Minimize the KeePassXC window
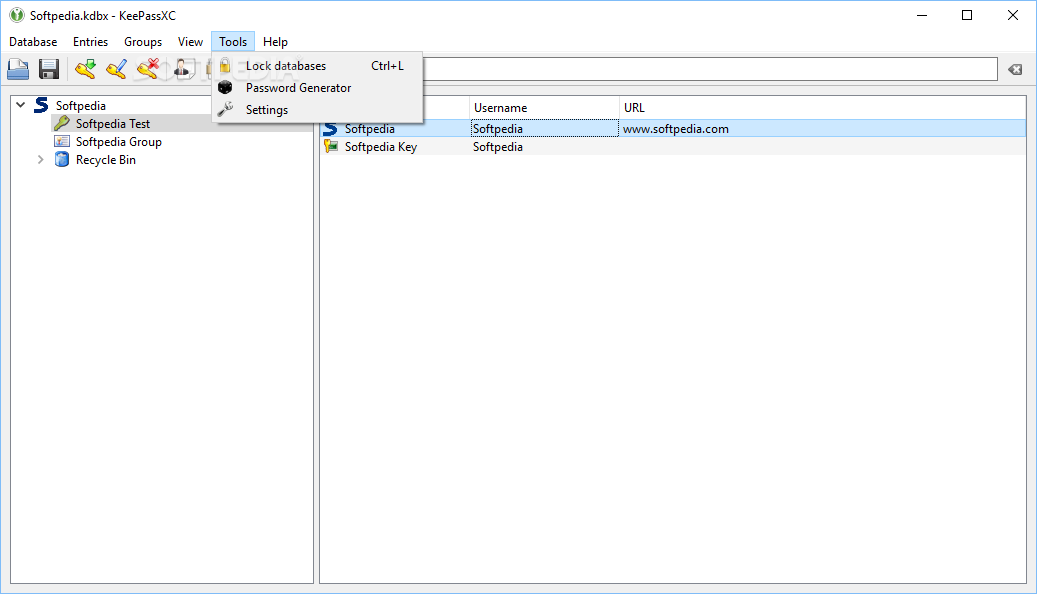This screenshot has height=594, width=1037. (922, 15)
